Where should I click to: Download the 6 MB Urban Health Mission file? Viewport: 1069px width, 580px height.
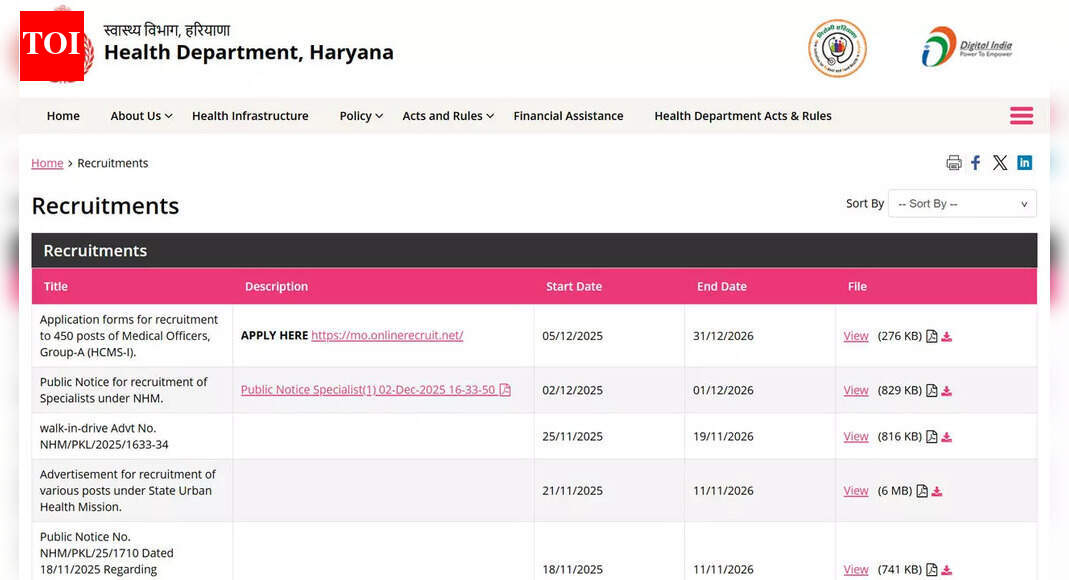click(936, 491)
